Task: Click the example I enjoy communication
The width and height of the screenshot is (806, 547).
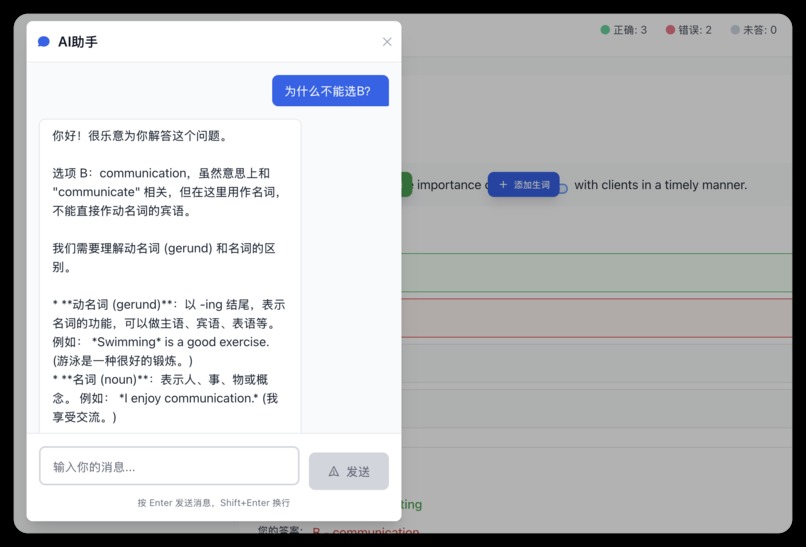Action: click(x=189, y=398)
